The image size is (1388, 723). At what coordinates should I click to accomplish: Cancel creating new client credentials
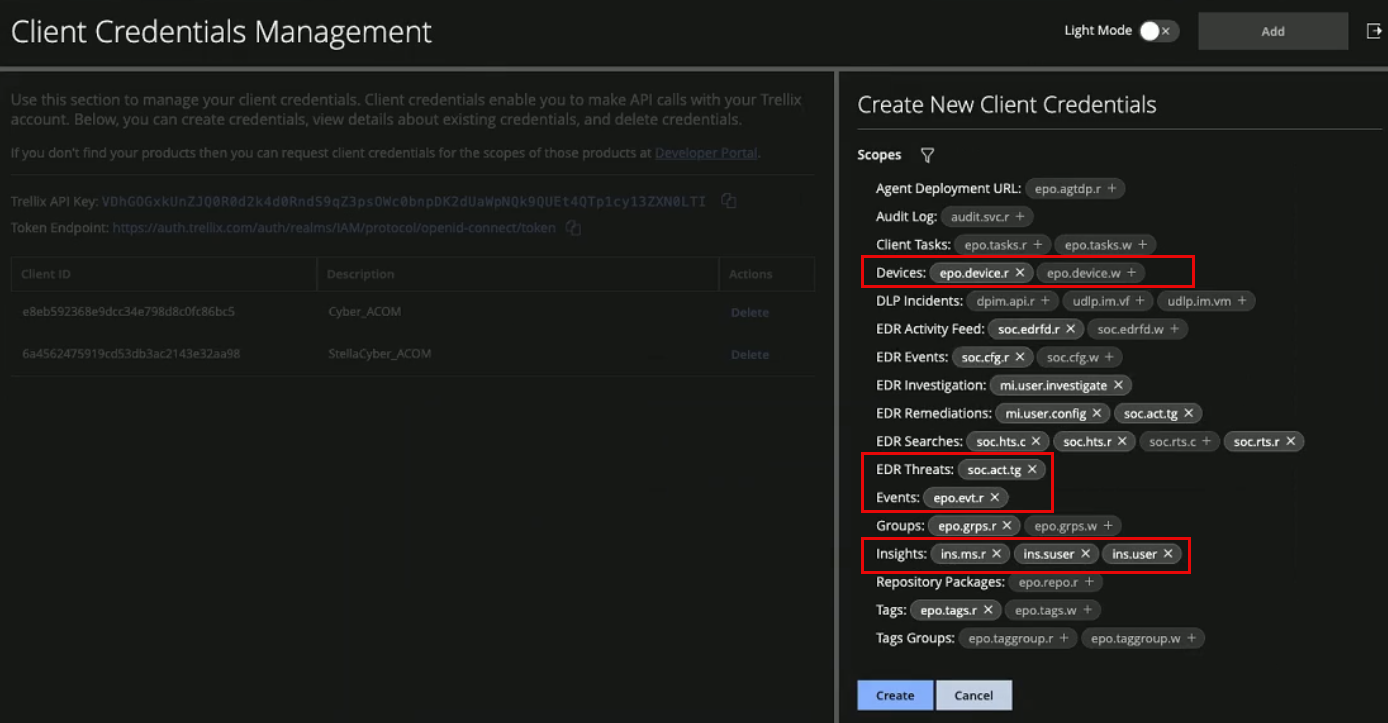click(x=973, y=695)
